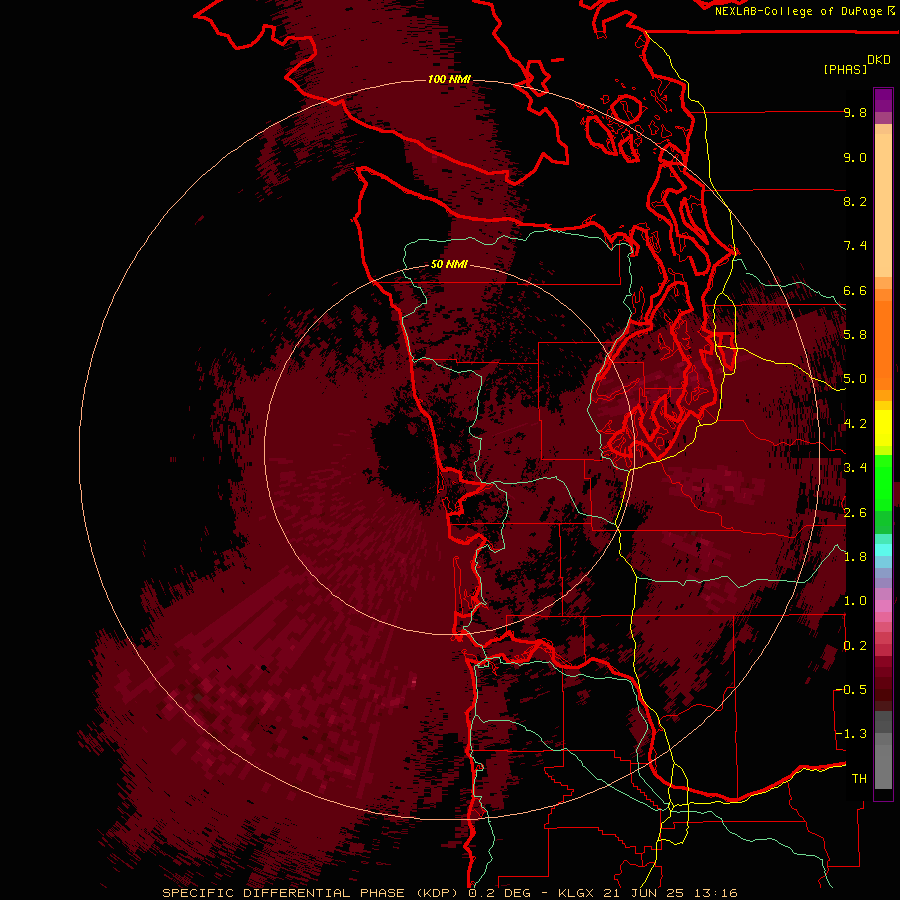Click the purple top segment of color bar
The width and height of the screenshot is (900, 900).
[883, 100]
